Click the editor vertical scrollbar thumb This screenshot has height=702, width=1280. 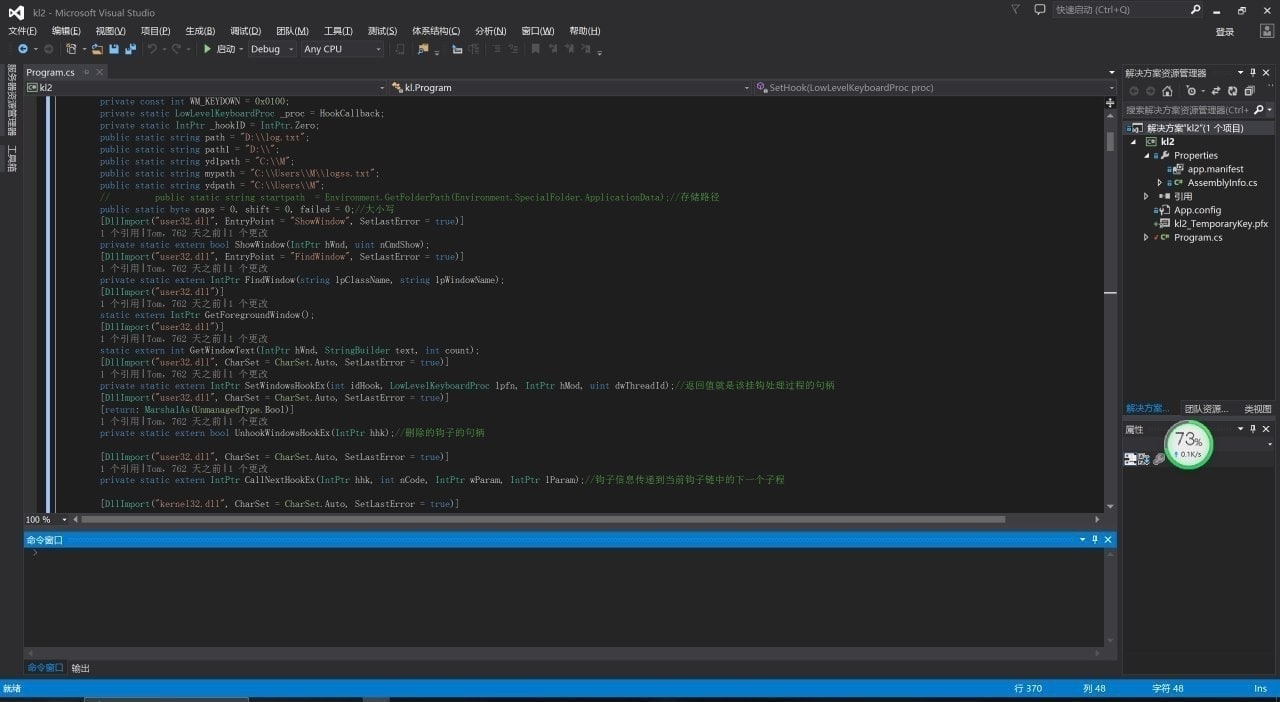point(1110,141)
